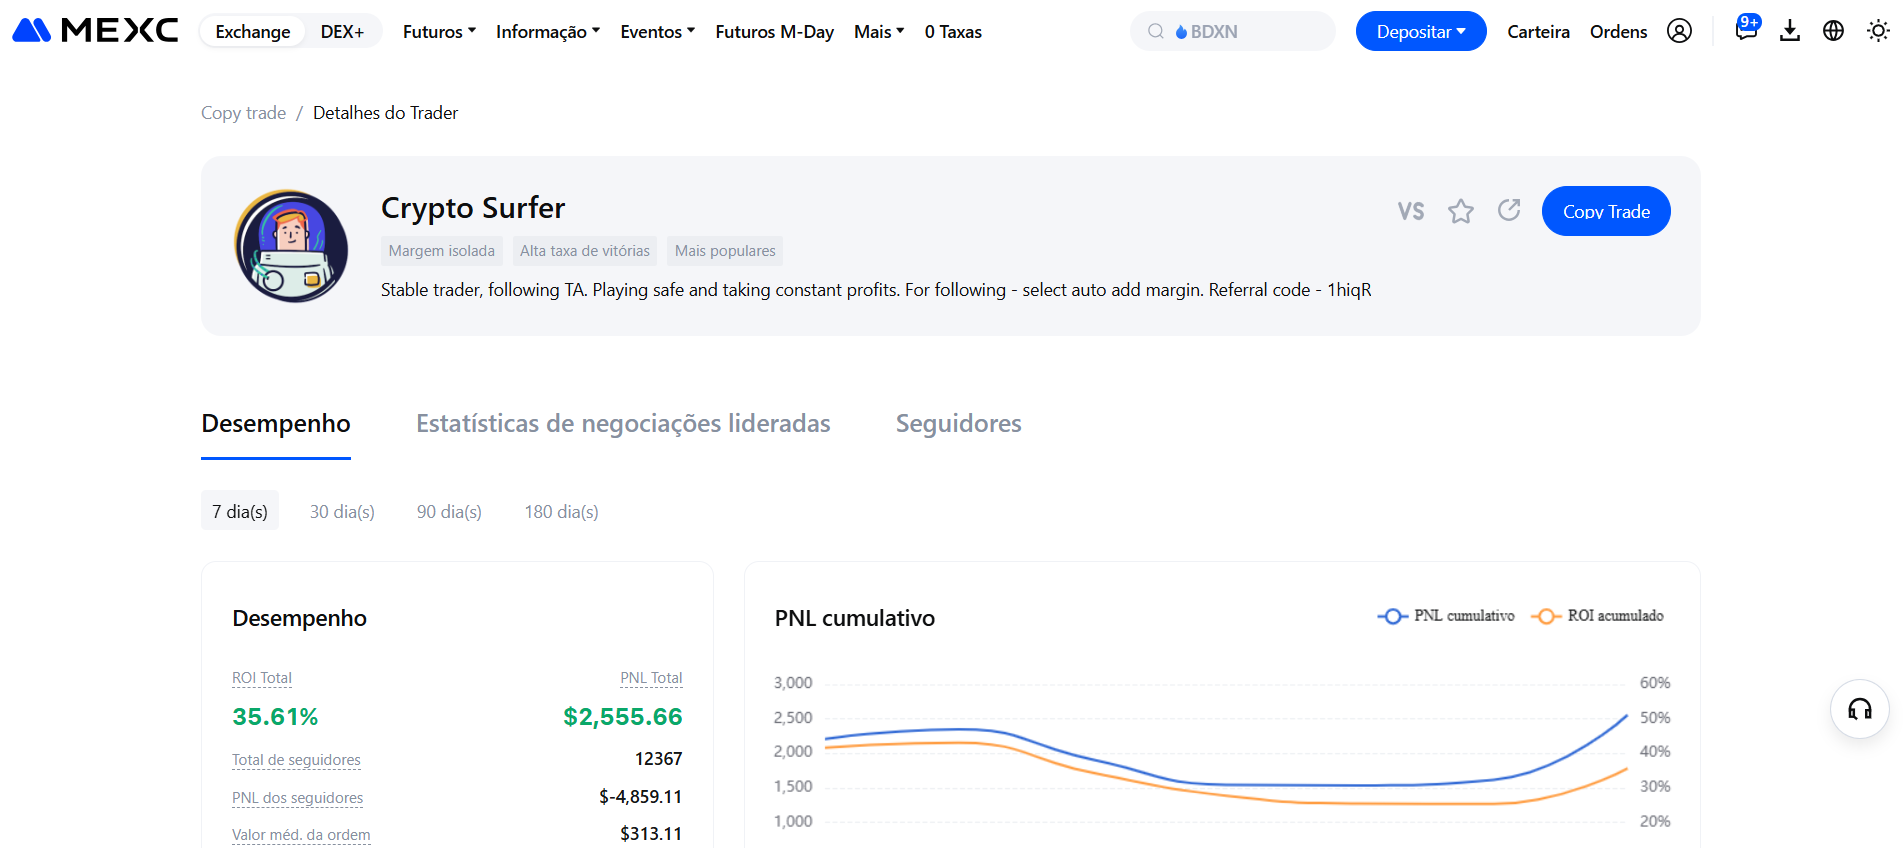The image size is (1903, 848).
Task: Expand the Futuros dropdown menu
Action: coord(439,32)
